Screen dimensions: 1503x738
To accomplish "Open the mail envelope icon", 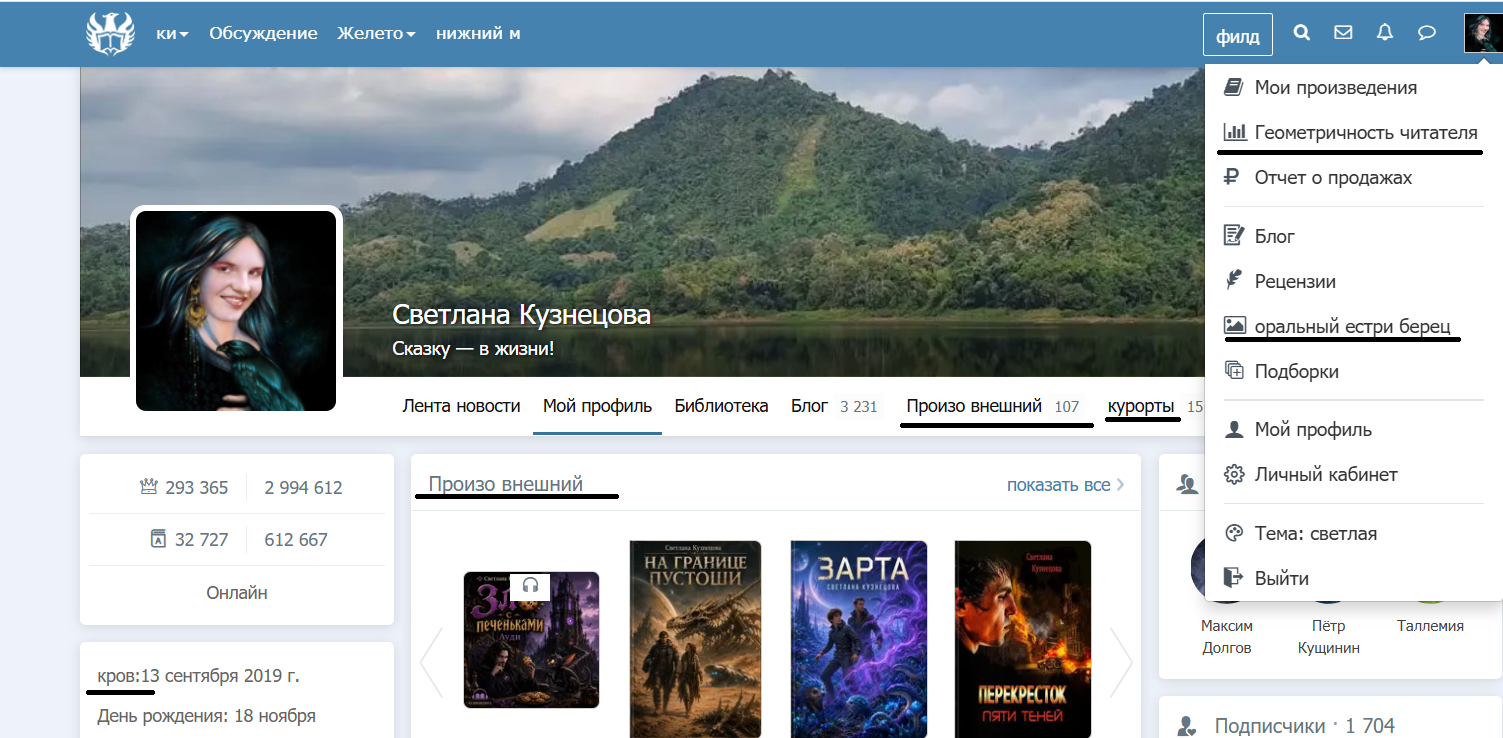I will click(1343, 33).
